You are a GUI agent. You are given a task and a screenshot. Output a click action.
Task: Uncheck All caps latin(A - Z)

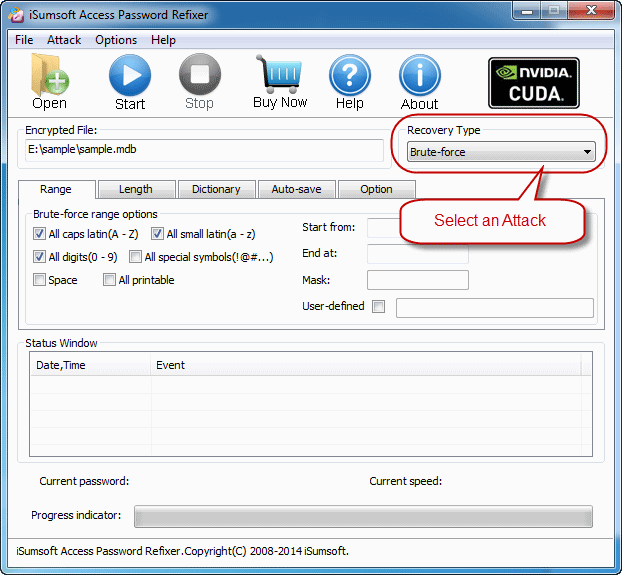(x=39, y=234)
